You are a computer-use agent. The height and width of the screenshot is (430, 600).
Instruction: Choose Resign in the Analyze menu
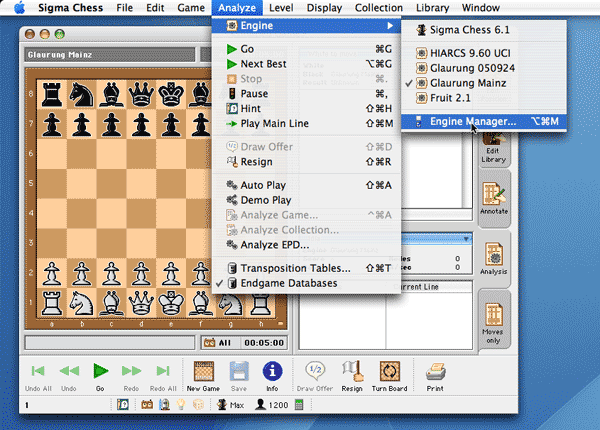pyautogui.click(x=306, y=162)
